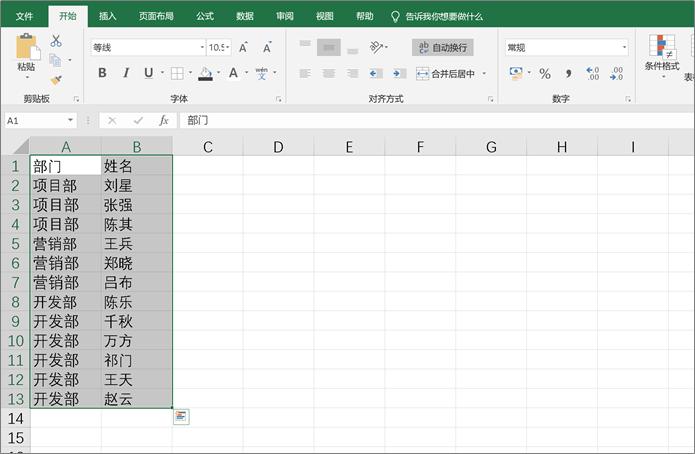Viewport: 695px width, 454px height.
Task: Decrease indent icon
Action: pos(376,73)
